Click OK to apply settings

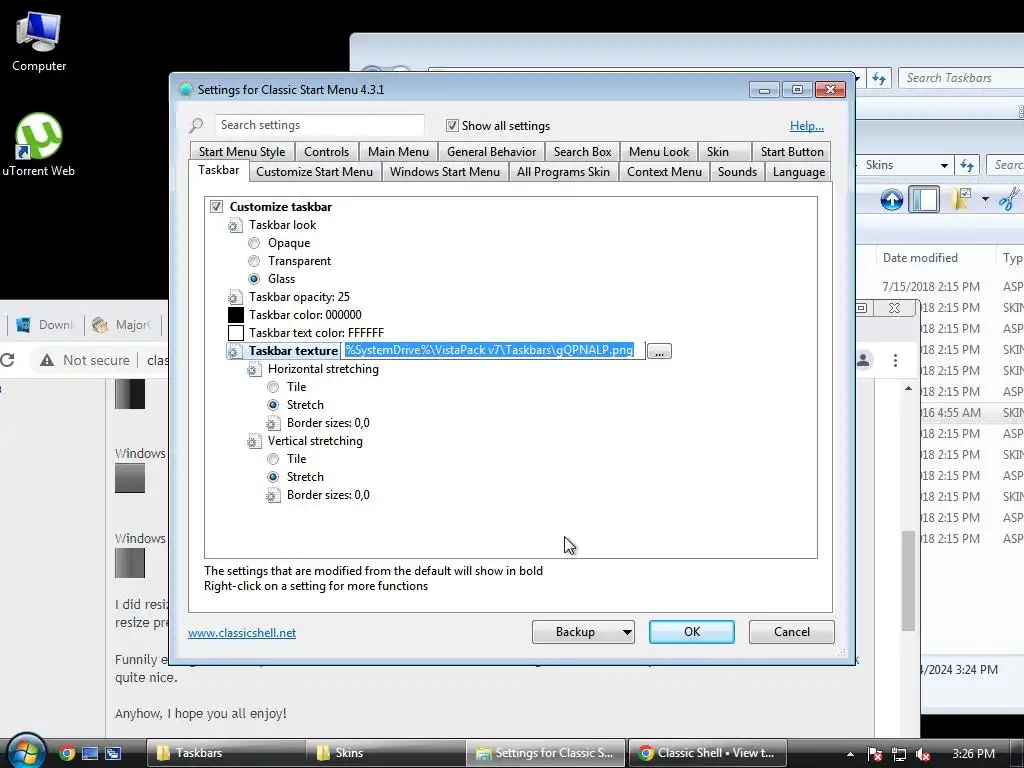point(692,632)
